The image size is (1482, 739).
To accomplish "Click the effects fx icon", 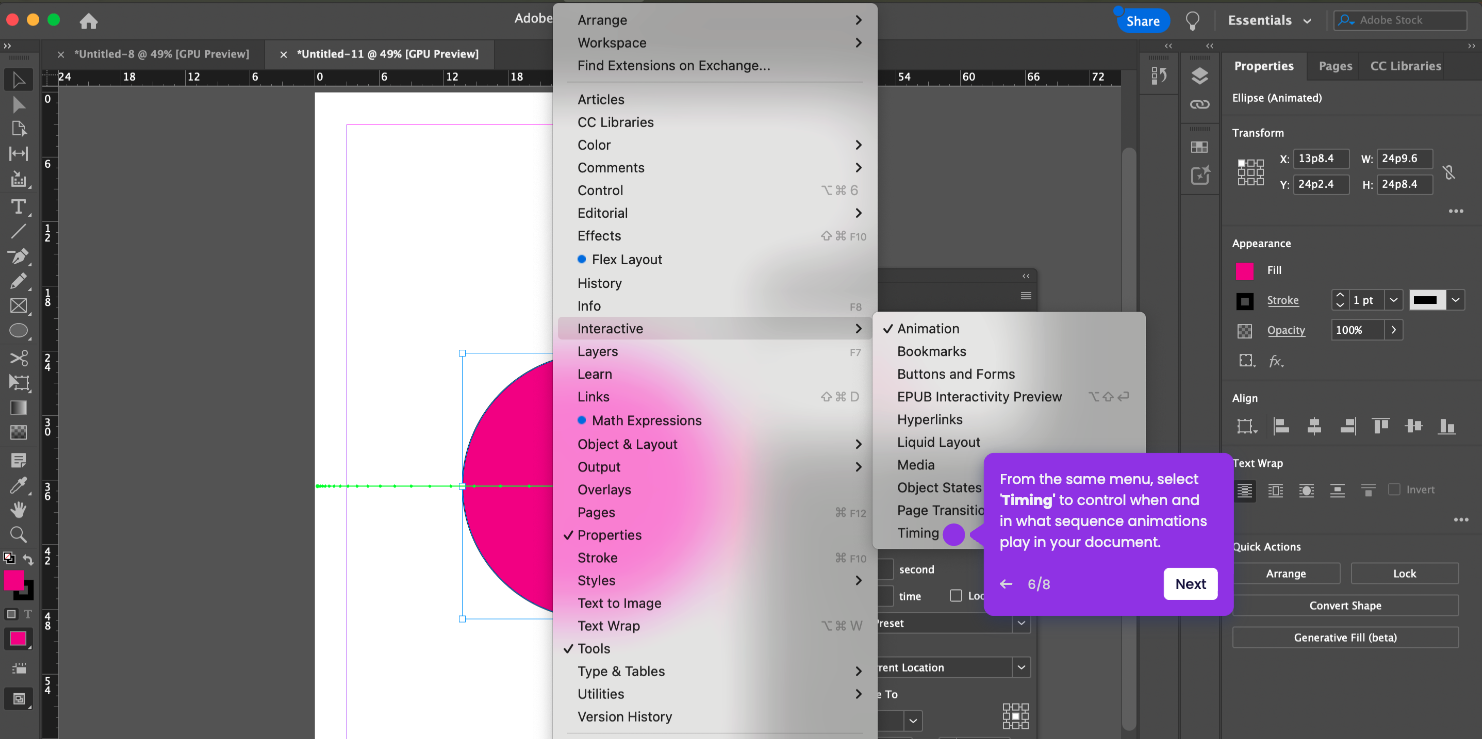I will (x=1276, y=361).
